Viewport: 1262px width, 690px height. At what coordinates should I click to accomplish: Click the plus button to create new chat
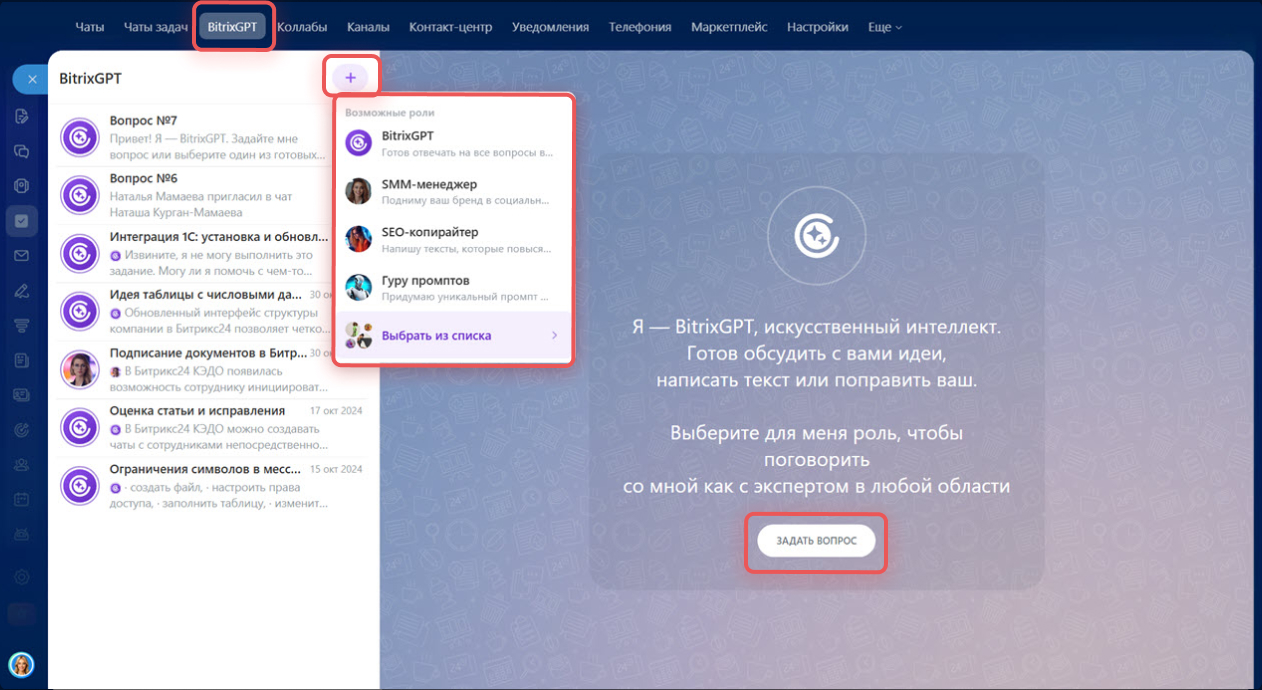point(350,77)
